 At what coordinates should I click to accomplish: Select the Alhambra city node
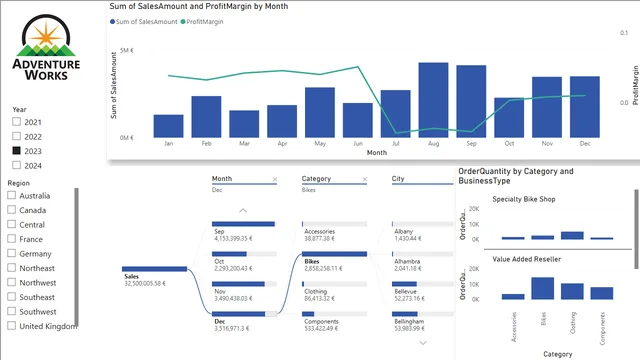[x=422, y=254]
